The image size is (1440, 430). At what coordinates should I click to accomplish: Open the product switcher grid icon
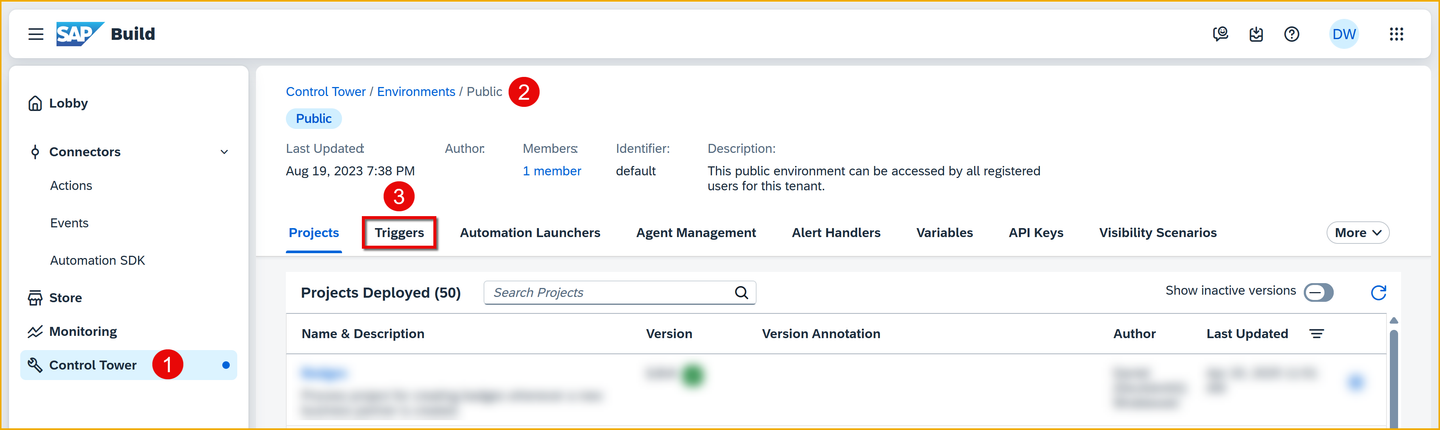1397,34
